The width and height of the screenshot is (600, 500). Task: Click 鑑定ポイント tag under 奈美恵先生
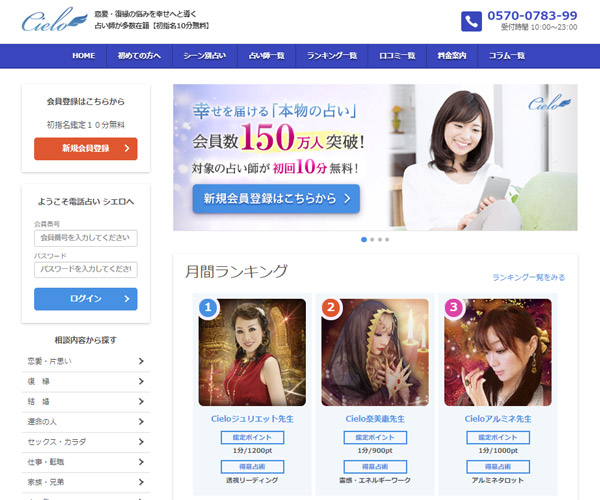(x=375, y=437)
